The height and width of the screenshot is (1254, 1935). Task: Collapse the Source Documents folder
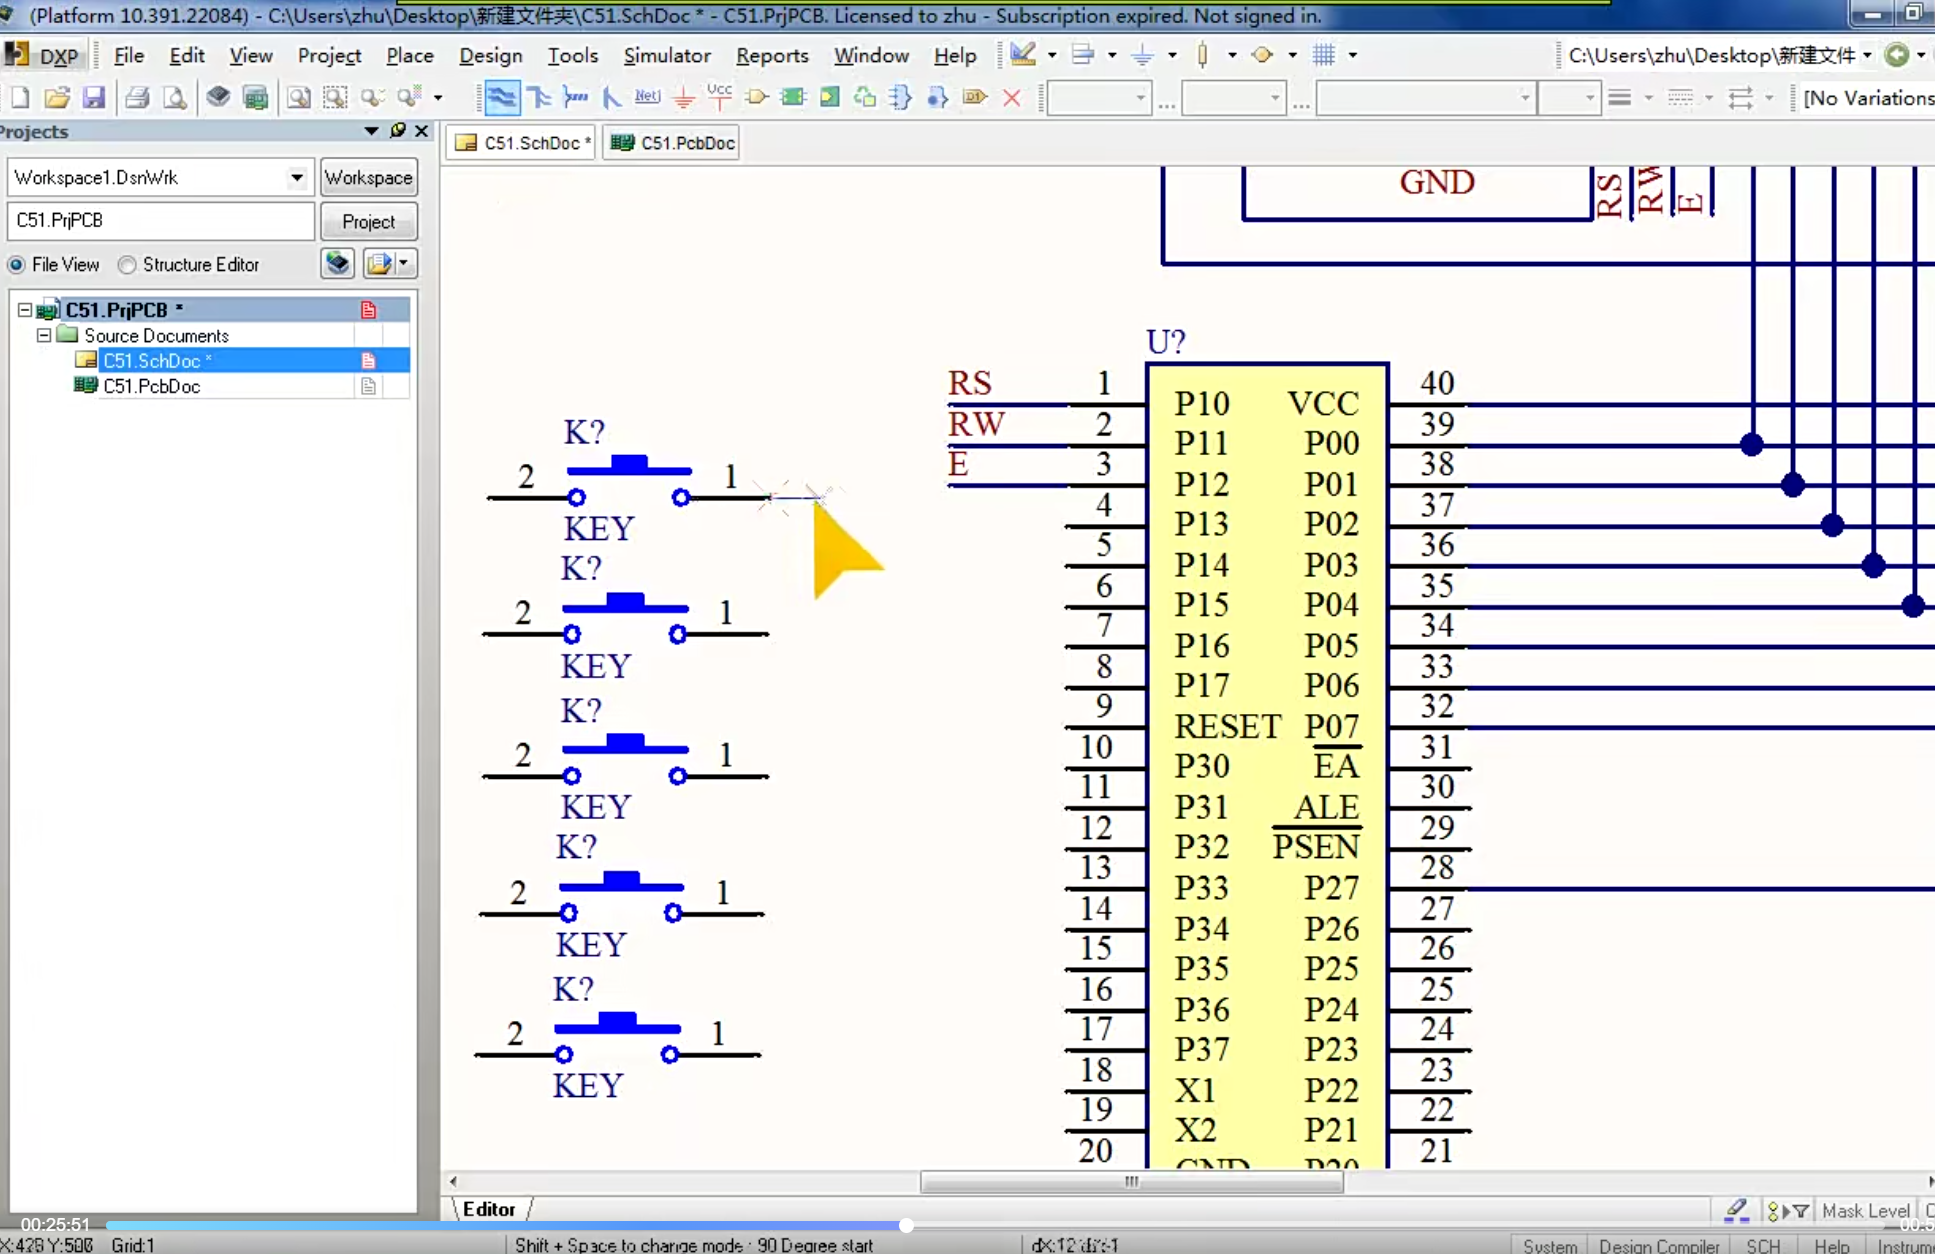[44, 335]
